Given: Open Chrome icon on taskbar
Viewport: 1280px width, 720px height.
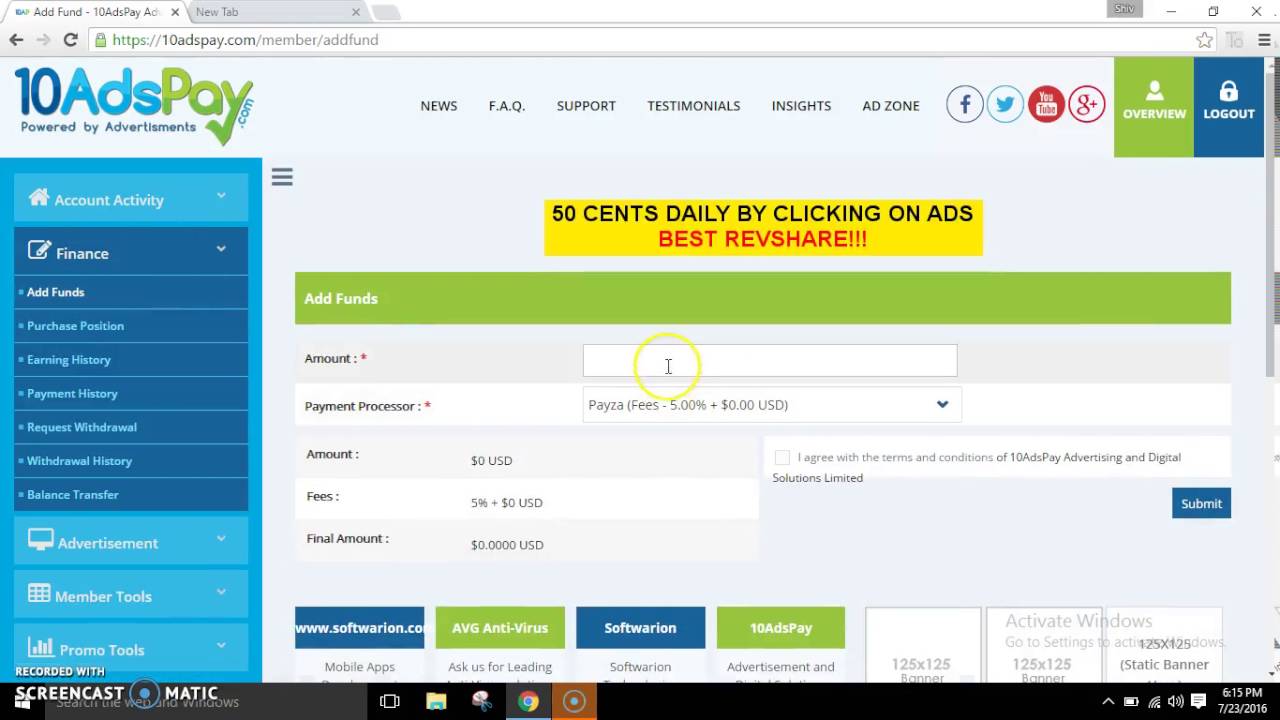Looking at the screenshot, I should click(528, 701).
